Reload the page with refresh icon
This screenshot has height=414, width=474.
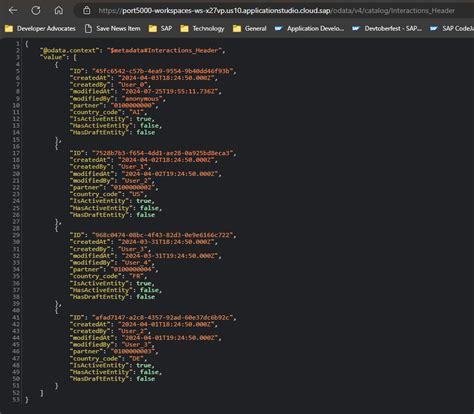coord(36,11)
